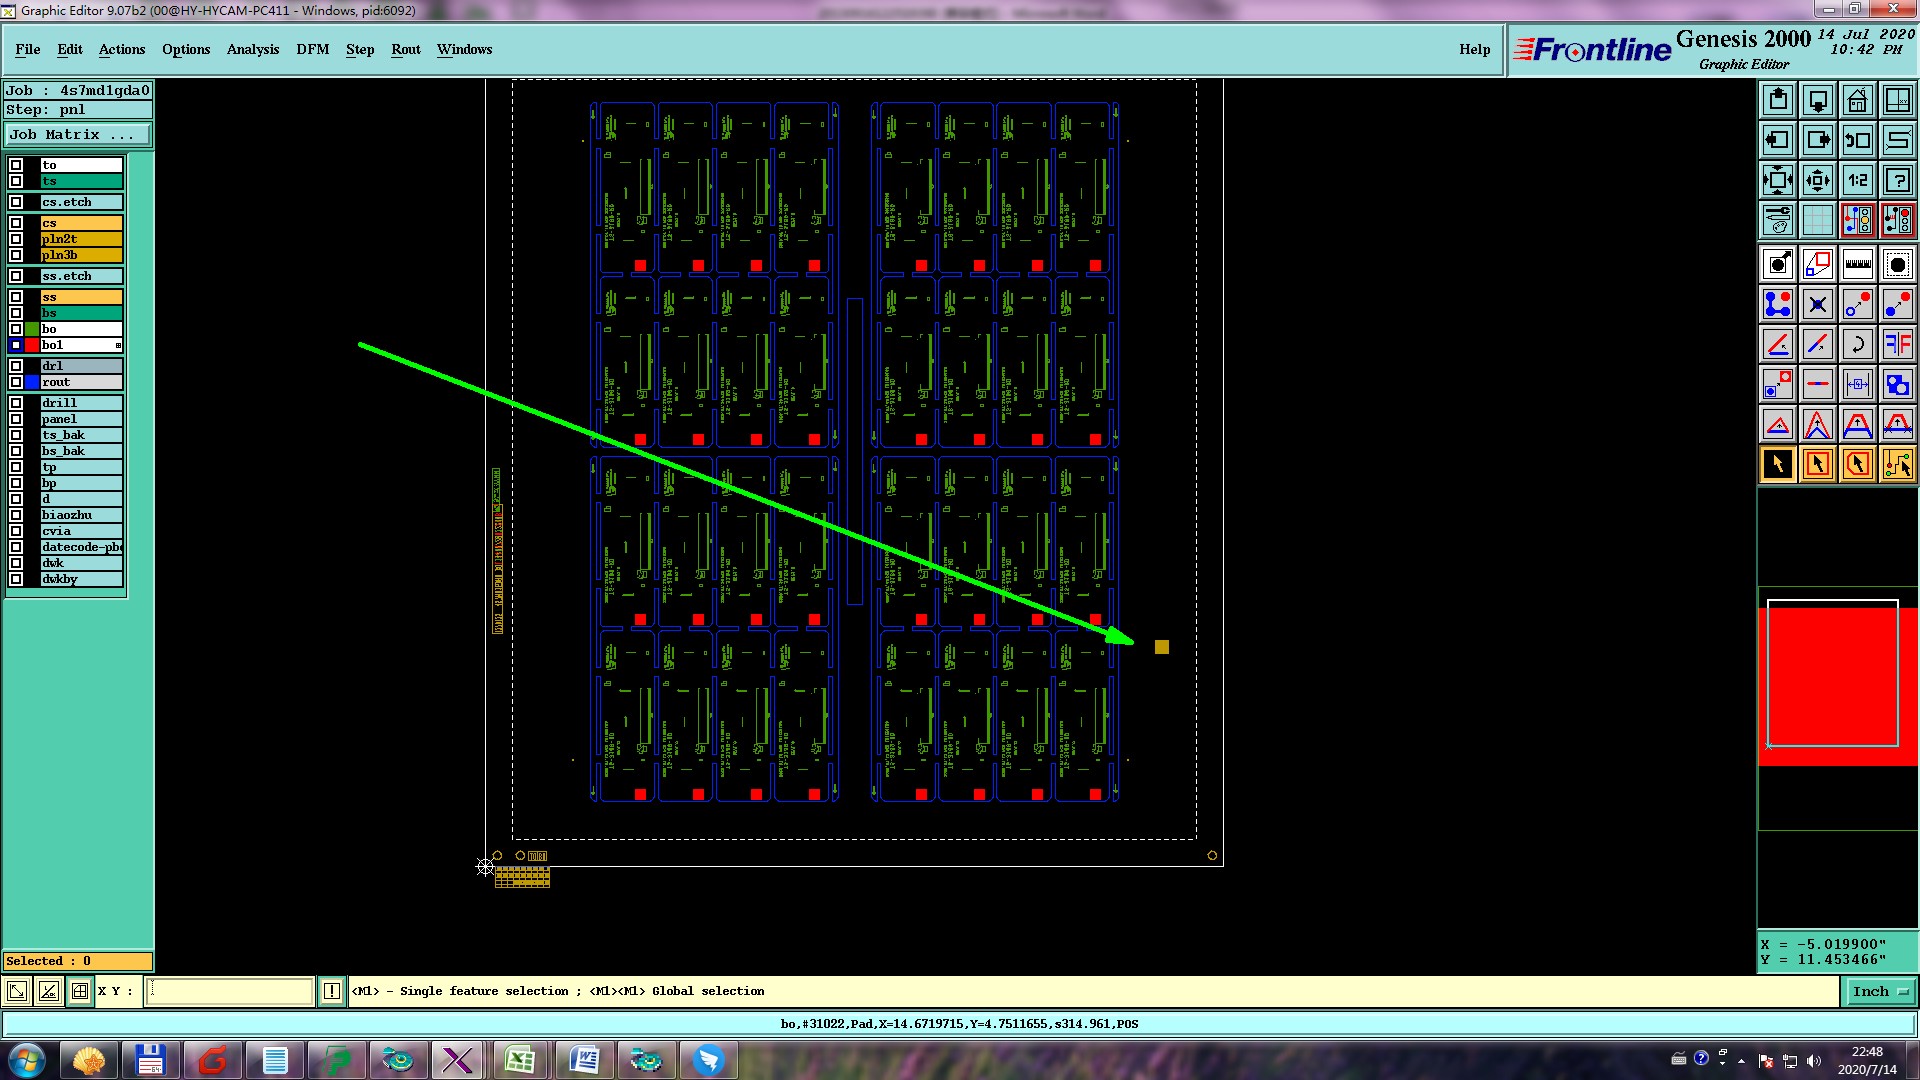Open the Job Matrix selector

[x=78, y=134]
